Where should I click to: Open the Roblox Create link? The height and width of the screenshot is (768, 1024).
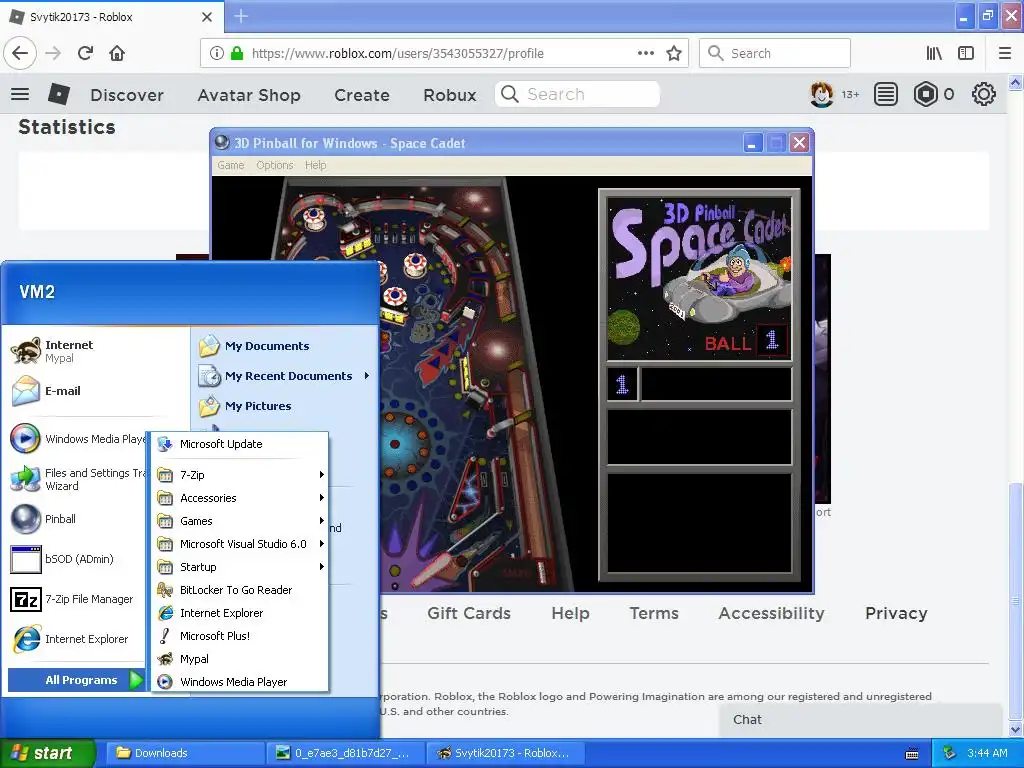tap(362, 95)
